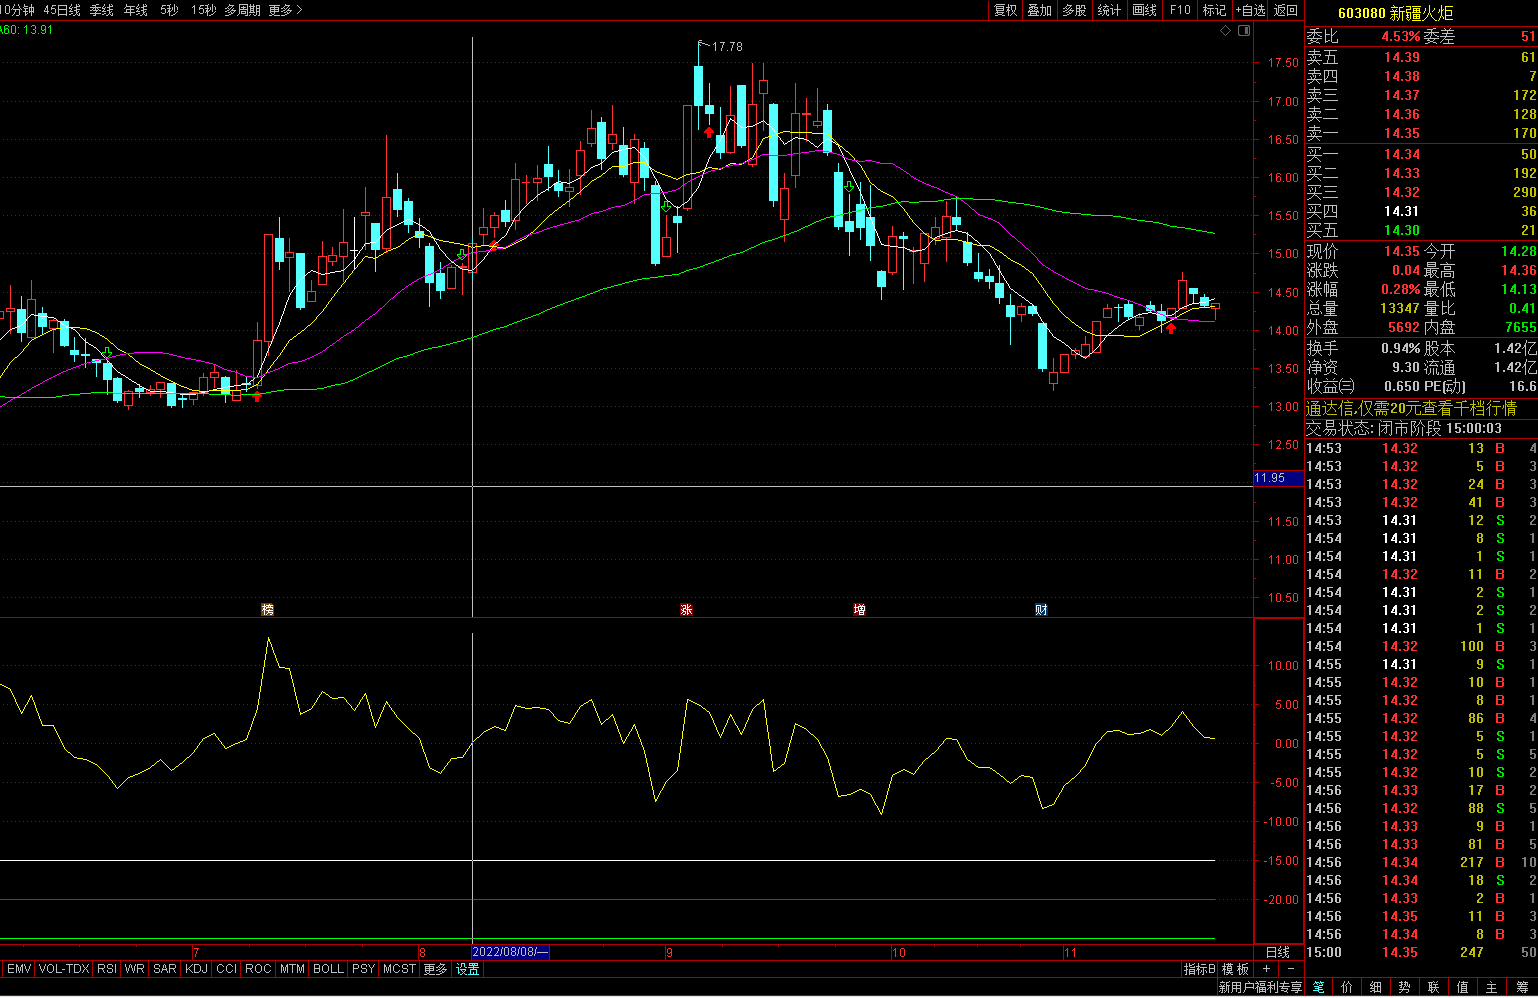Select the BOLL indicator tab

pyautogui.click(x=328, y=969)
